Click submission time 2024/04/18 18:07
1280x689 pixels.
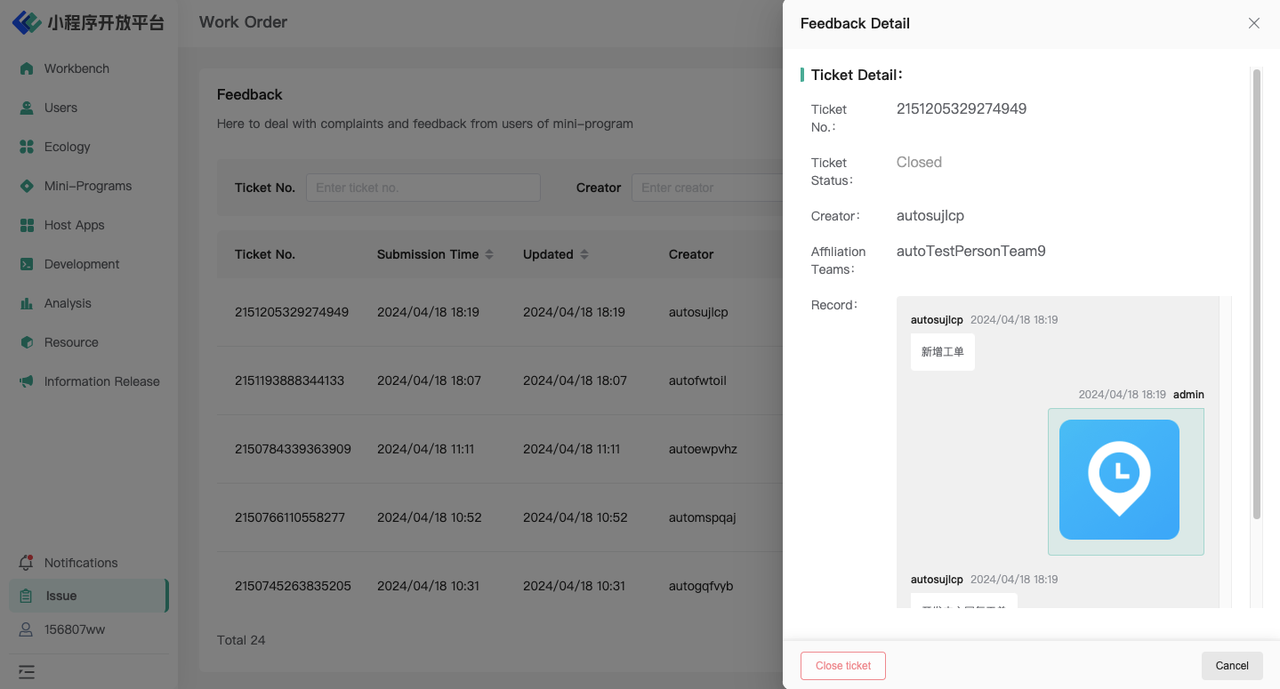[x=429, y=381]
